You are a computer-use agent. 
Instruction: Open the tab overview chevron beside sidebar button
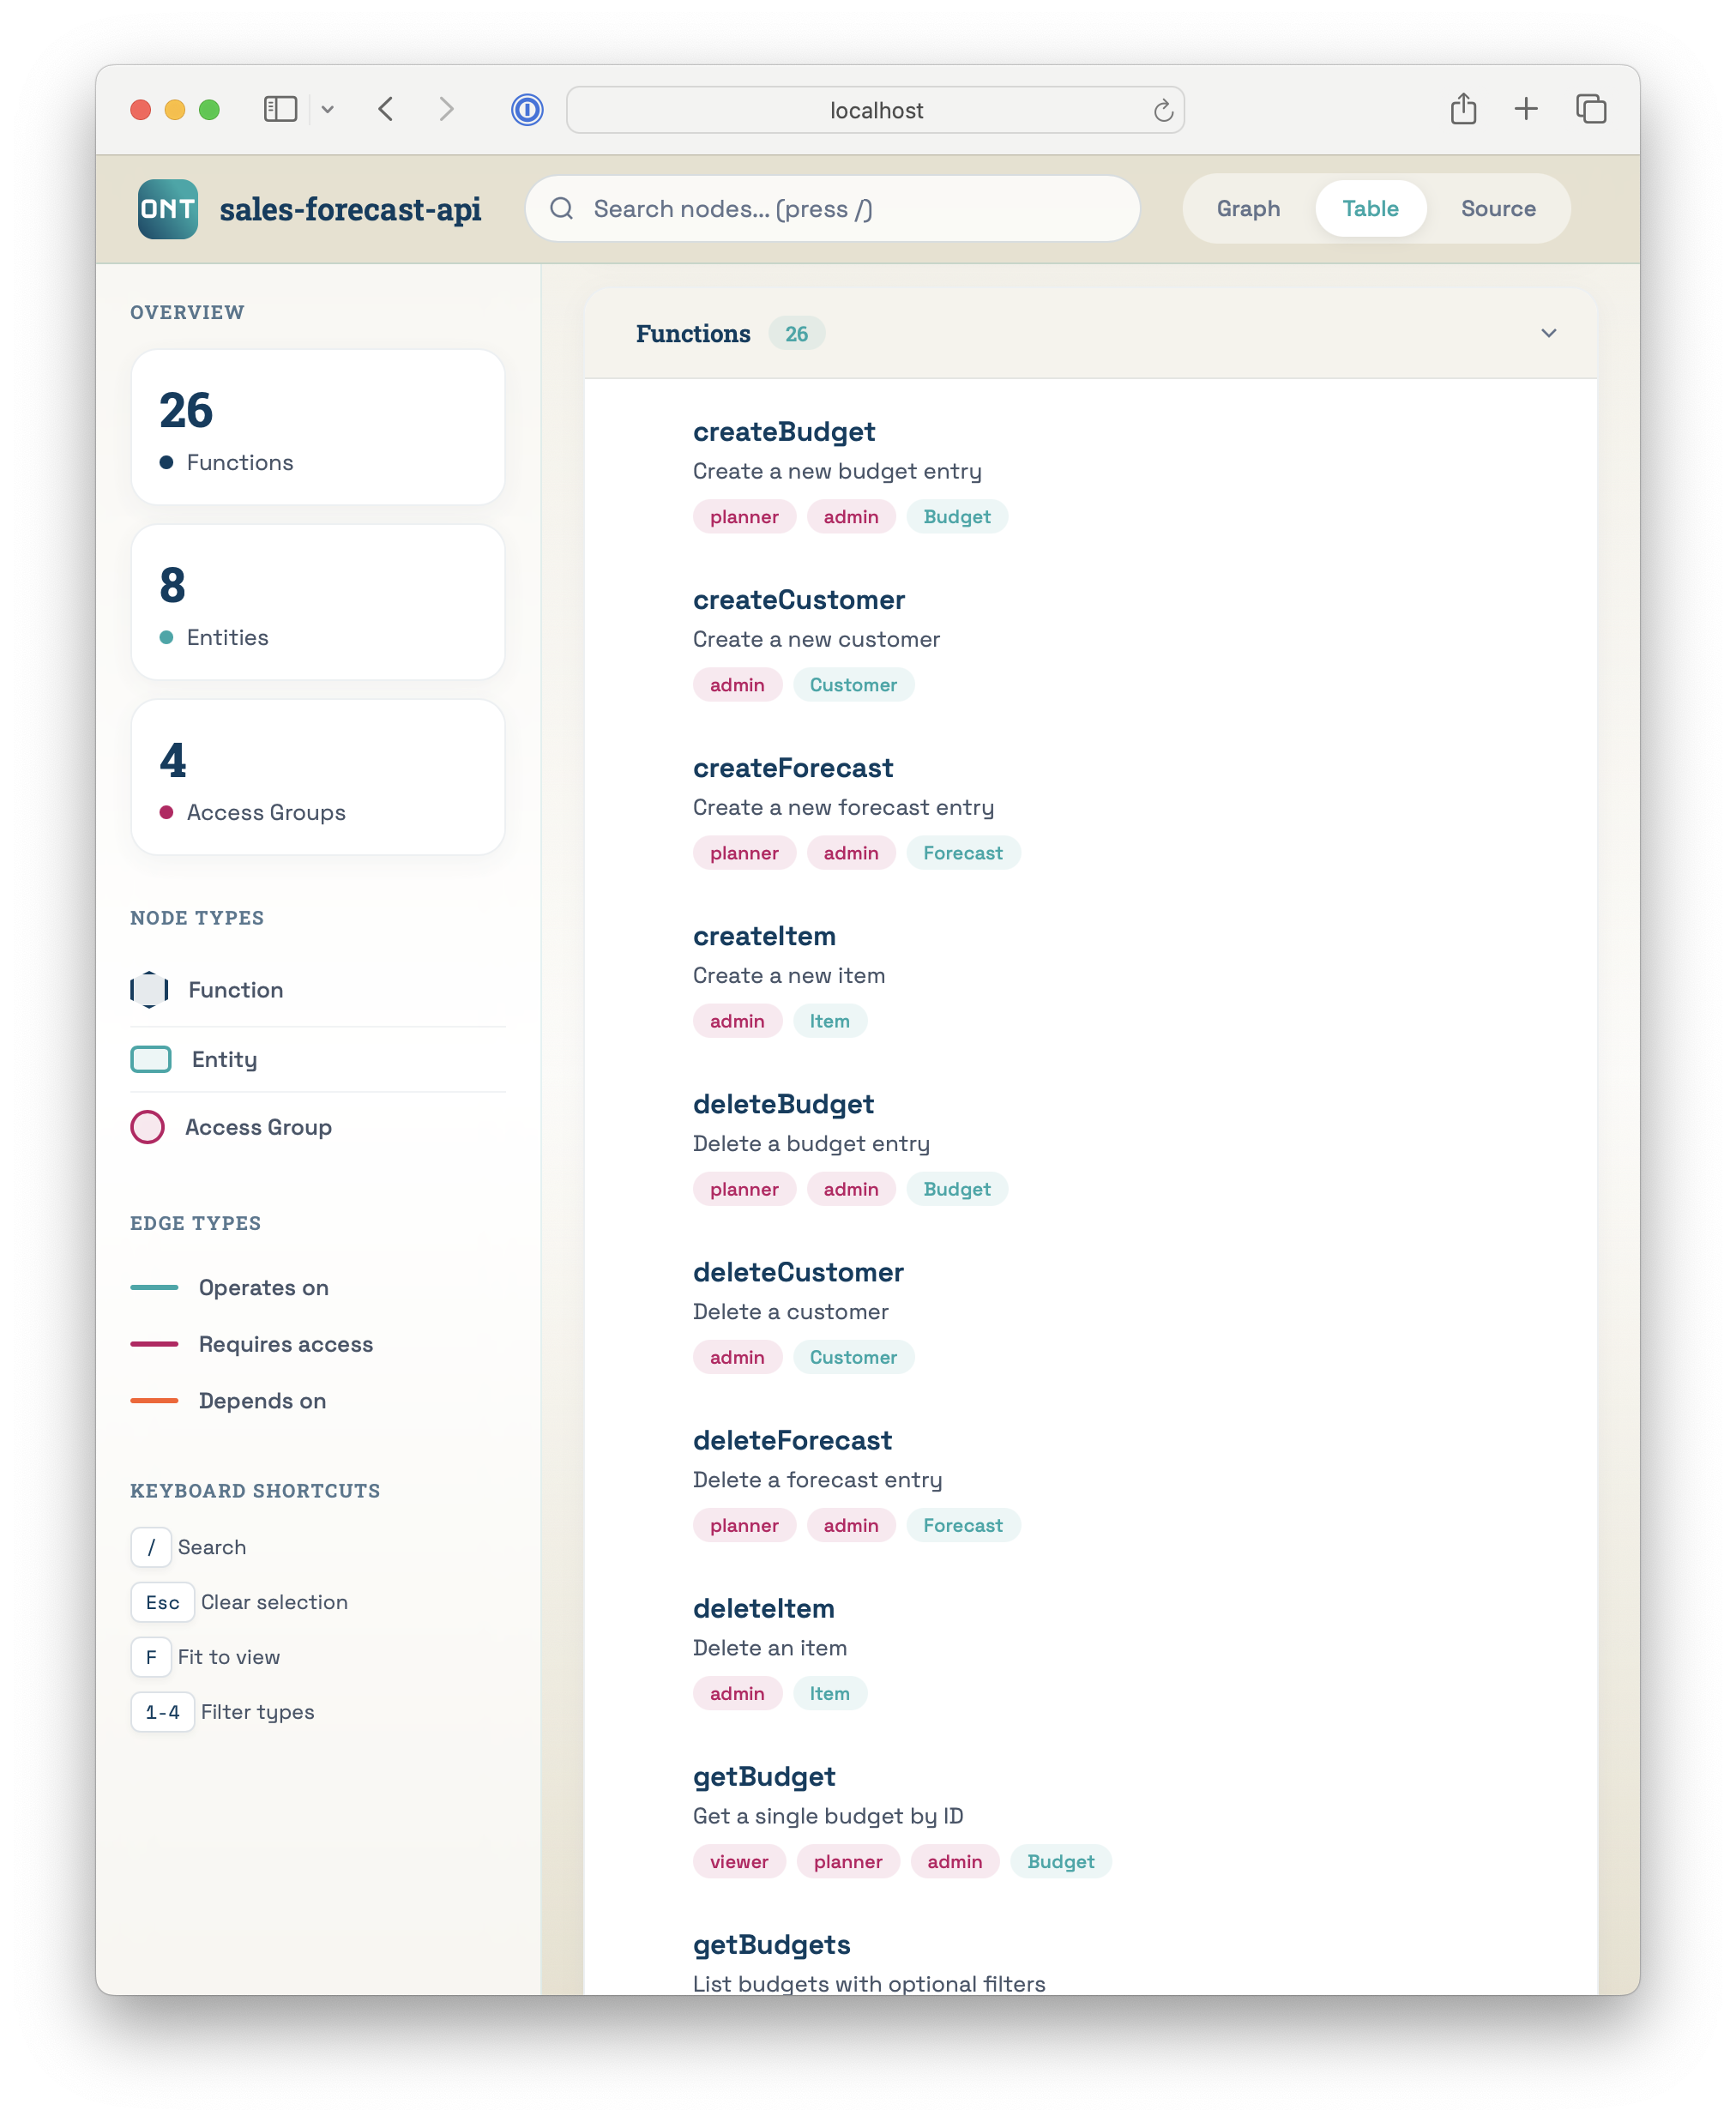(x=328, y=109)
